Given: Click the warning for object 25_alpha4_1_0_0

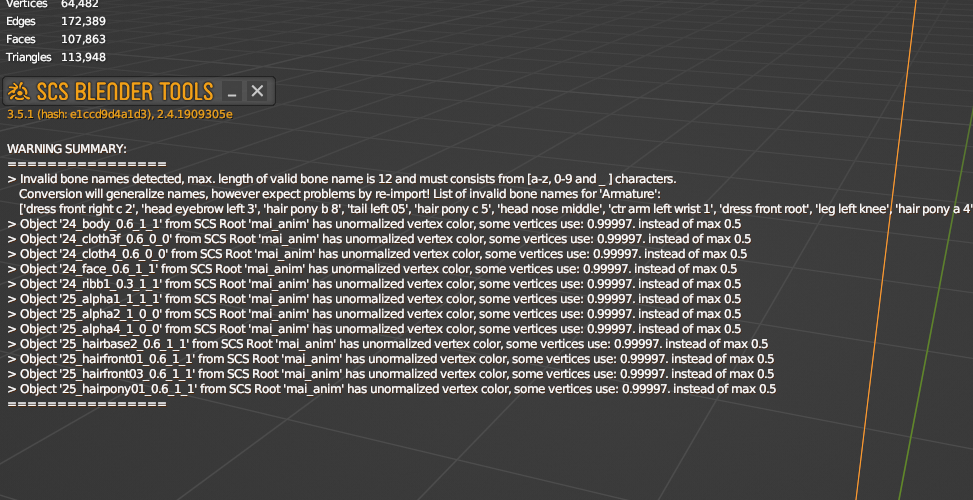Looking at the screenshot, I should pyautogui.click(x=374, y=328).
